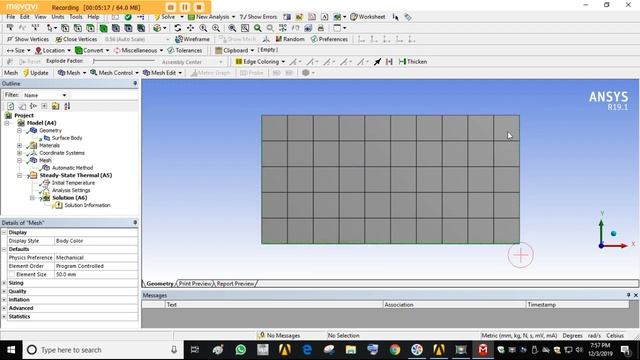Click Show Errors button
640x360 pixels.
tap(258, 17)
